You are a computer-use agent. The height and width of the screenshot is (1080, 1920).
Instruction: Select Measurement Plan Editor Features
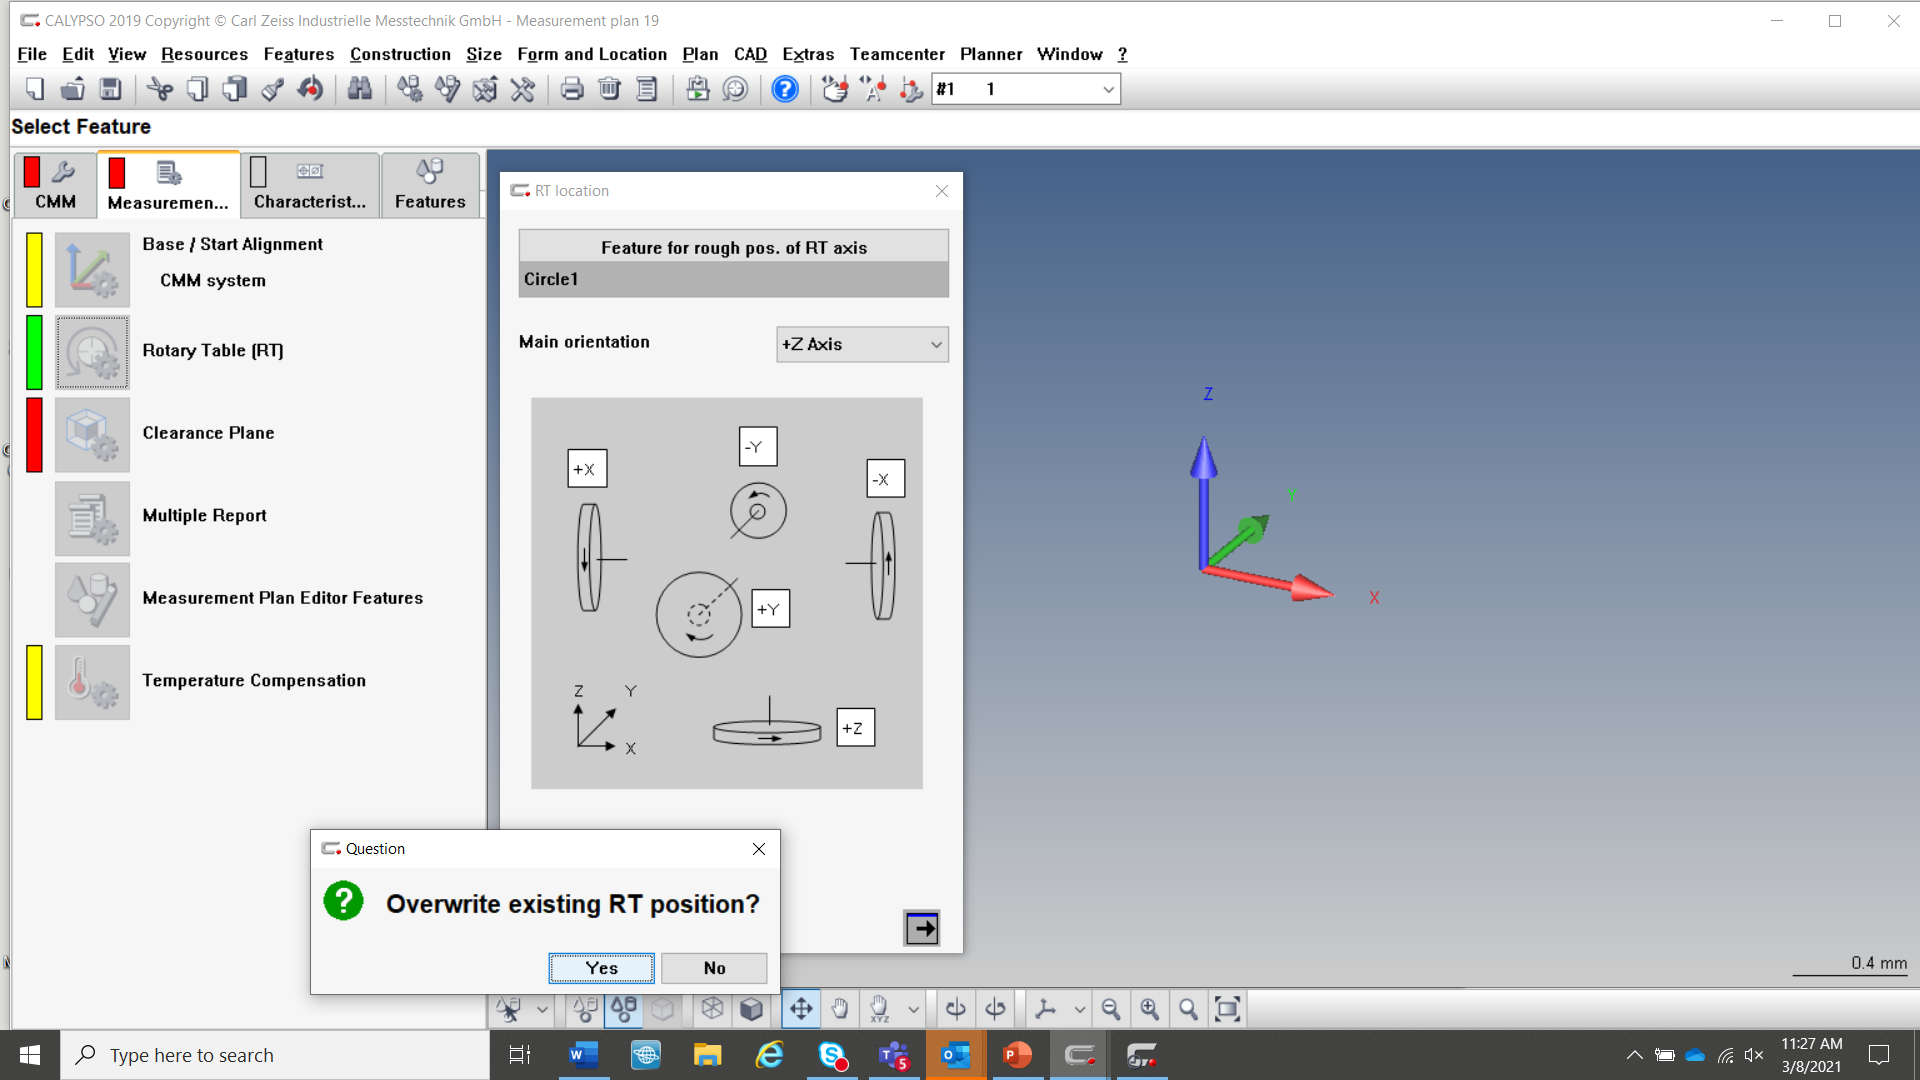(x=283, y=598)
